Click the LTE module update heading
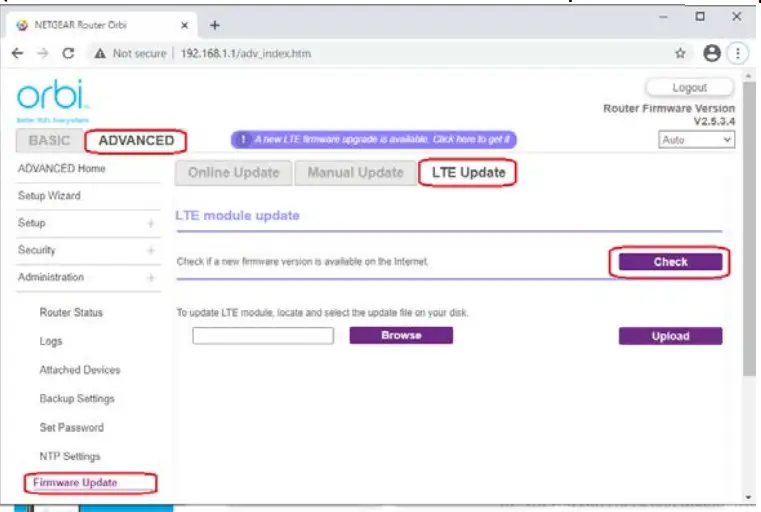Viewport: 761px width, 512px height. [x=237, y=215]
